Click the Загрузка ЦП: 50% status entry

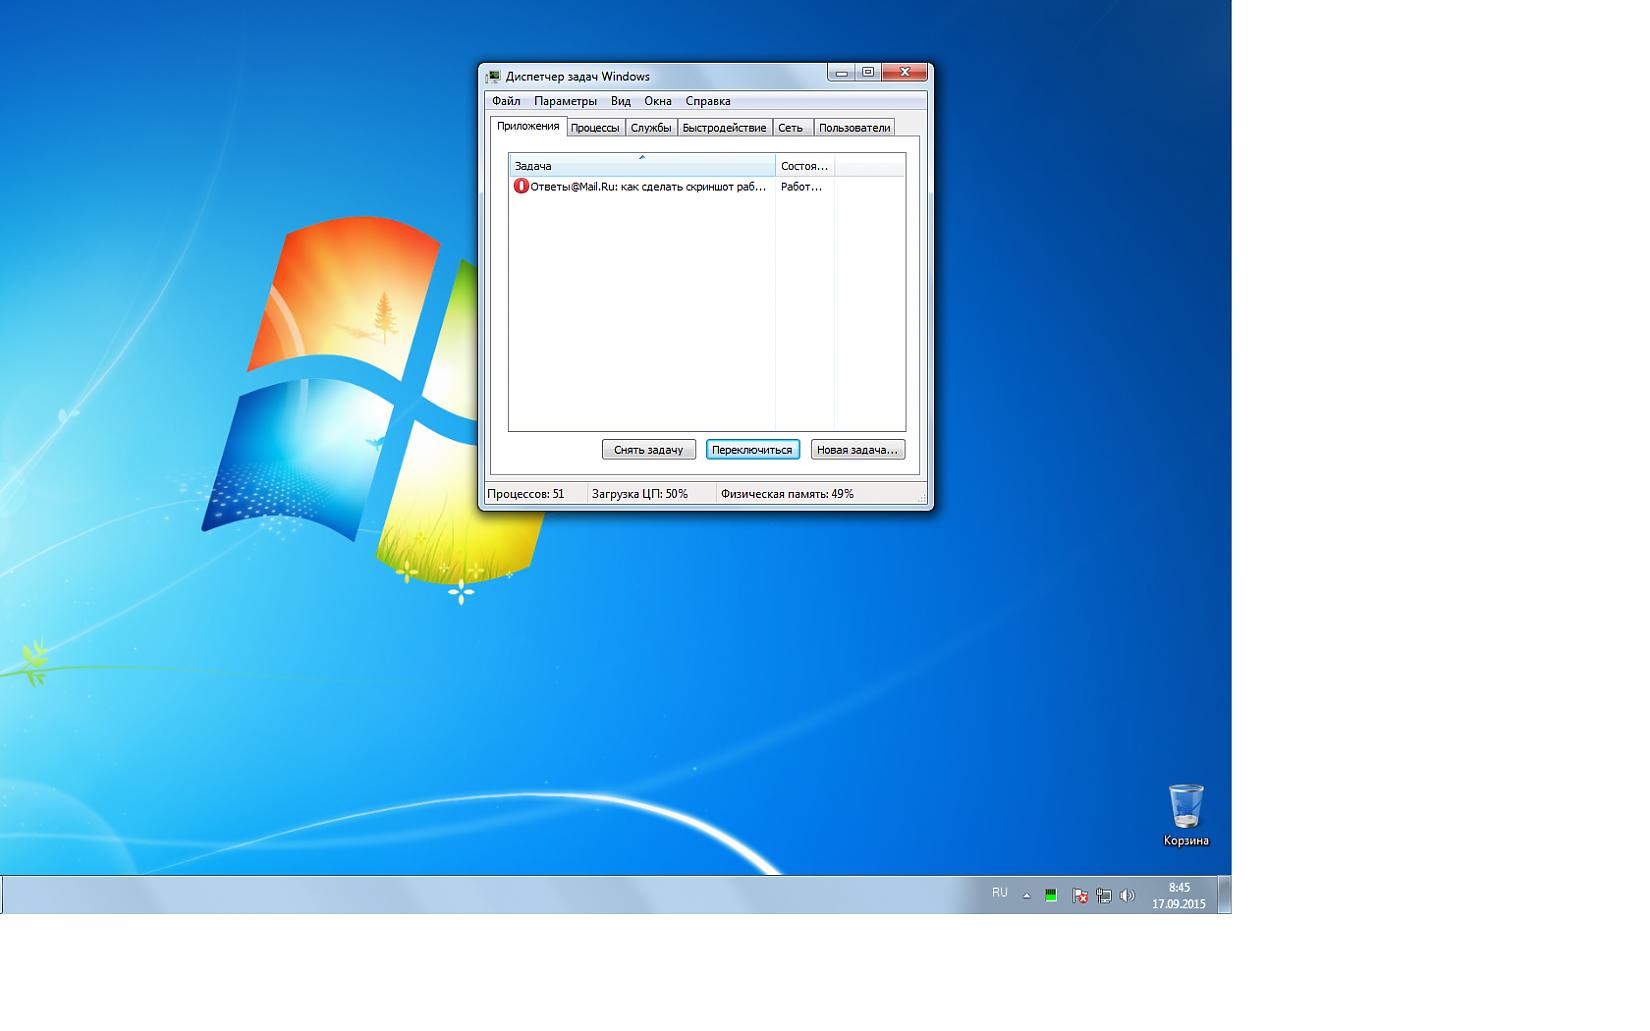click(x=640, y=494)
